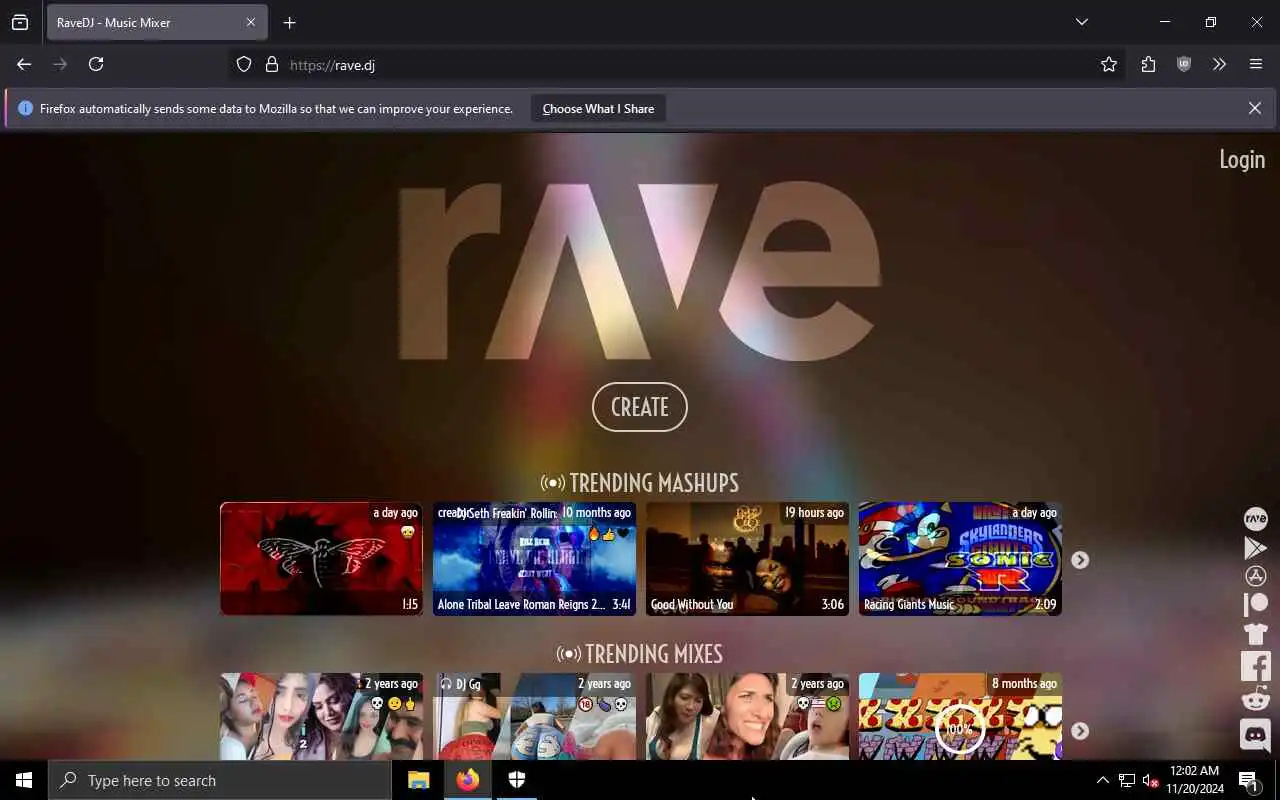The height and width of the screenshot is (800, 1280).
Task: Open the Apple App Store icon
Action: pyautogui.click(x=1255, y=576)
